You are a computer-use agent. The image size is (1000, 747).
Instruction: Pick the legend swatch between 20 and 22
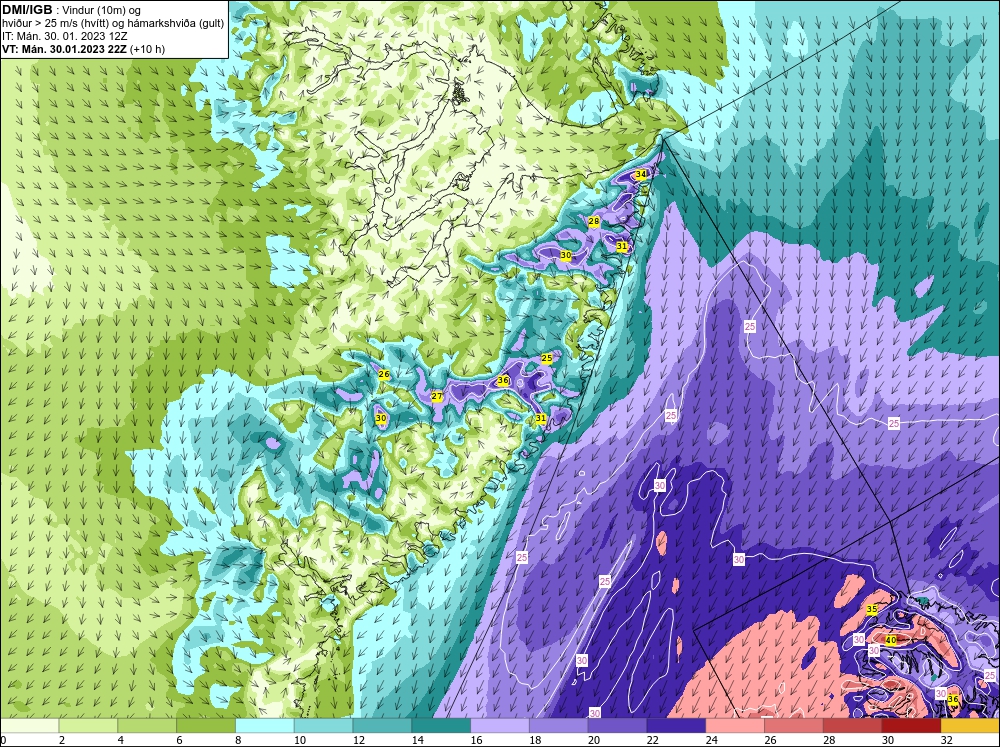pyautogui.click(x=617, y=725)
